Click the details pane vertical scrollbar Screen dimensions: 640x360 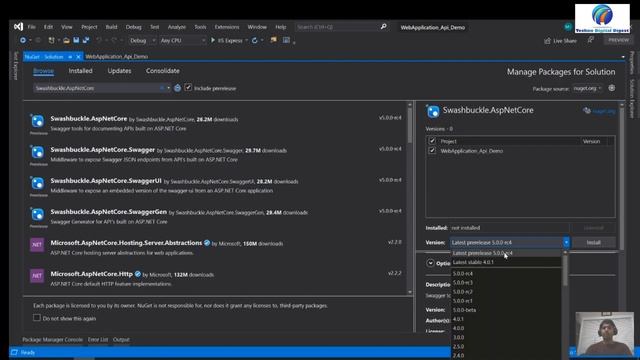tap(622, 180)
